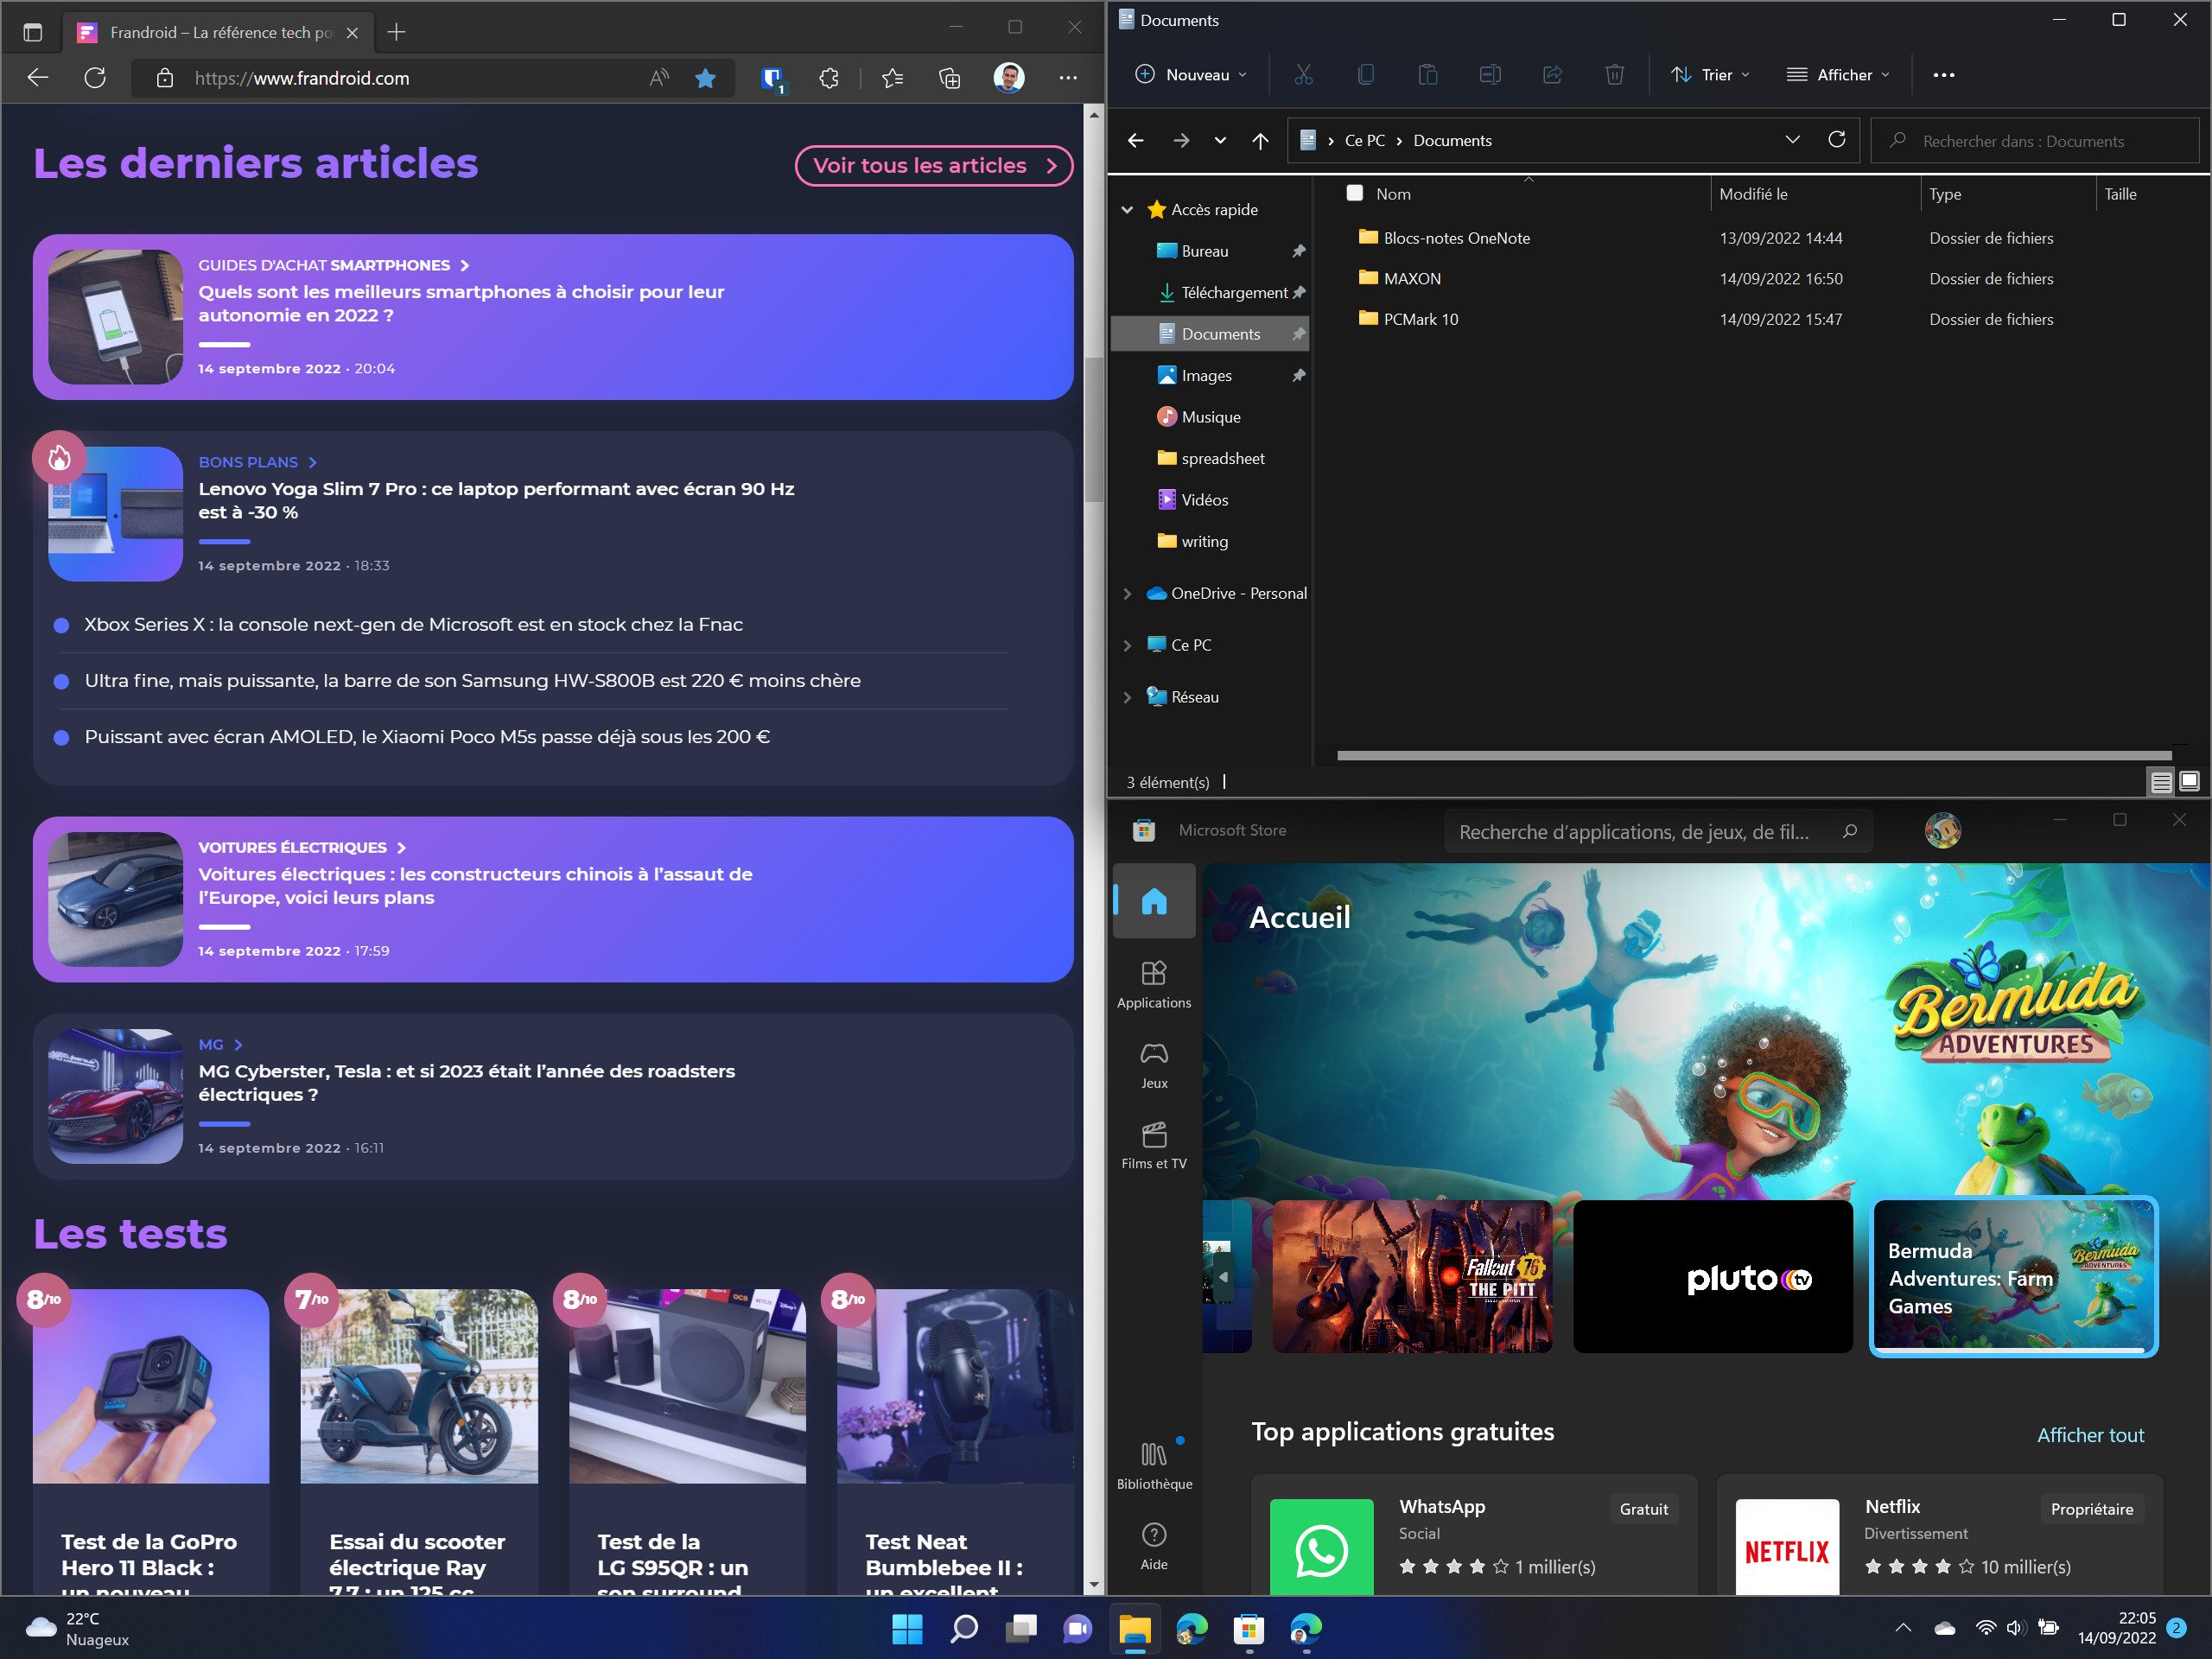Click Voir tous les articles button
This screenshot has width=2212, height=1659.
click(932, 166)
